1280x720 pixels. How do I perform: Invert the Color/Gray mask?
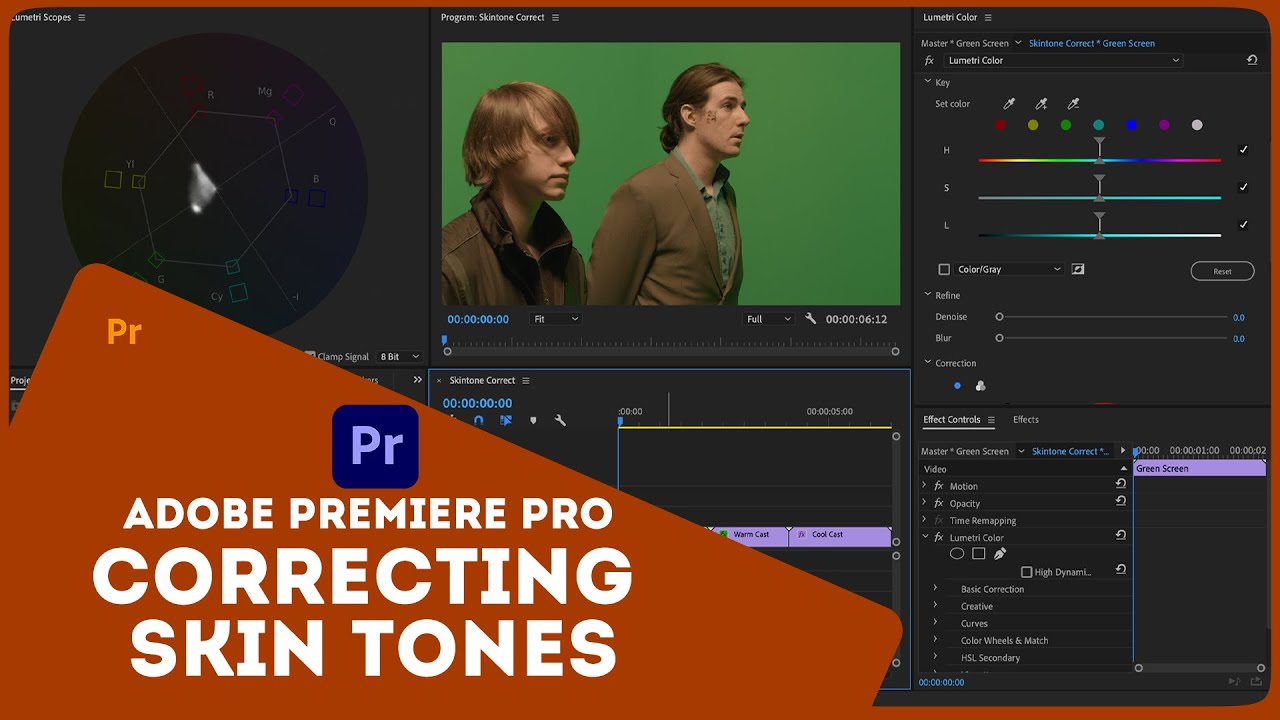1078,269
